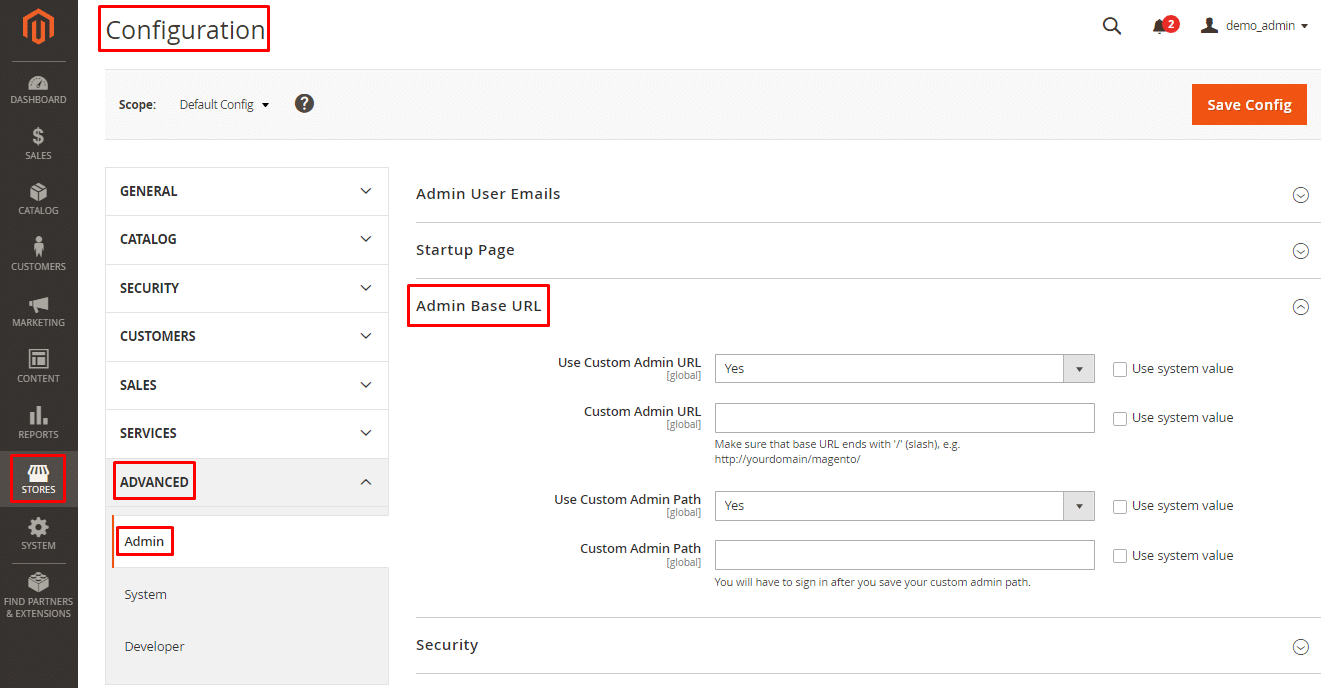Toggle Use system value for Use Custom Admin Path

[1120, 506]
